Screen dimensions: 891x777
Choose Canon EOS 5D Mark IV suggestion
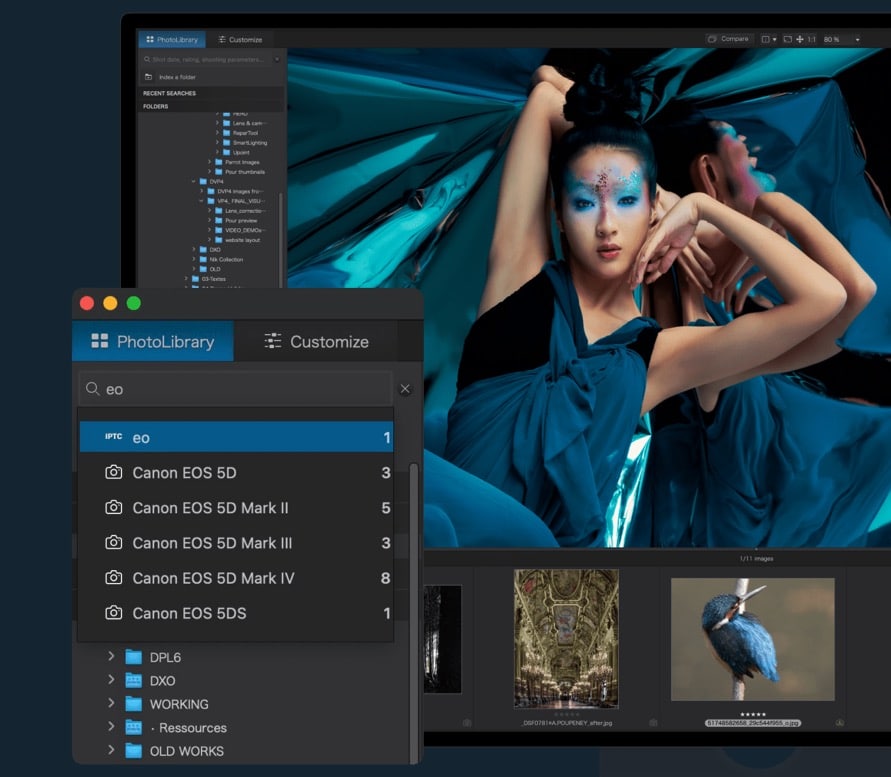pos(213,578)
